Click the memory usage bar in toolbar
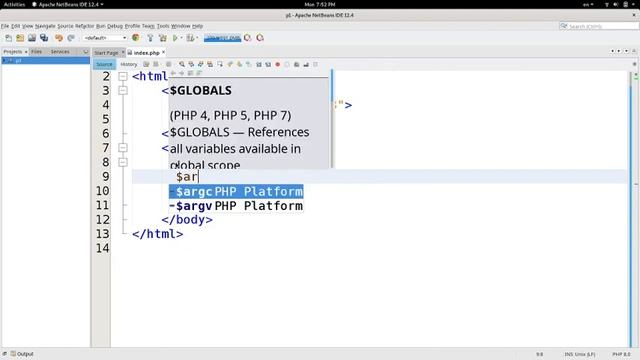Image resolution: width=640 pixels, height=360 pixels. click(222, 38)
